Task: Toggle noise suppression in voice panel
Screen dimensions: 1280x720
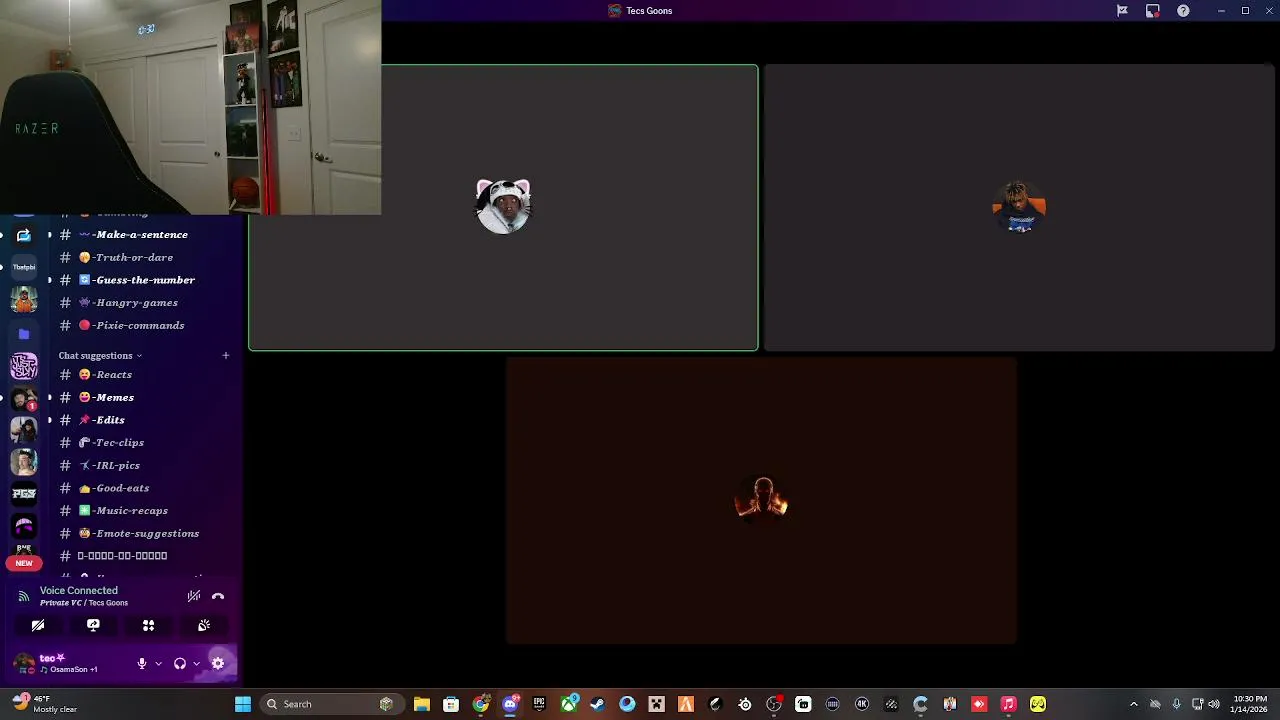Action: pyautogui.click(x=194, y=596)
